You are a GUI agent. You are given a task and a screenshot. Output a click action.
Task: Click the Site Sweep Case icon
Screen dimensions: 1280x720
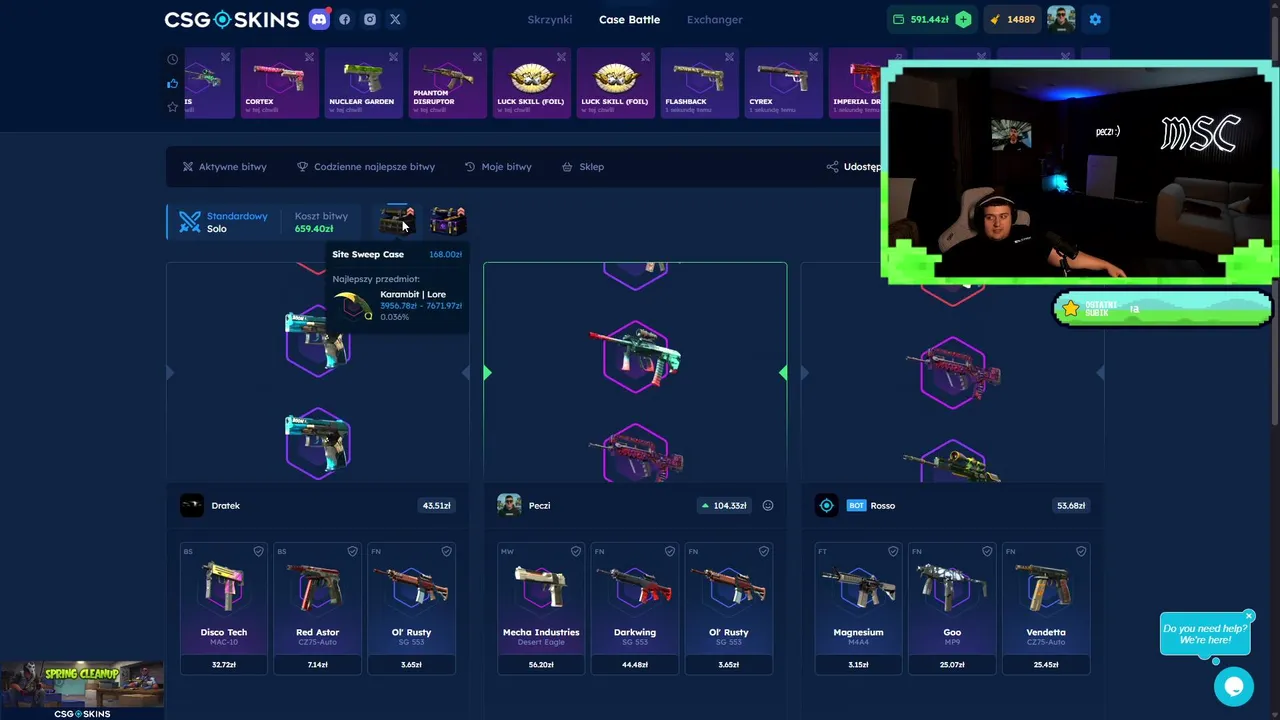[397, 220]
